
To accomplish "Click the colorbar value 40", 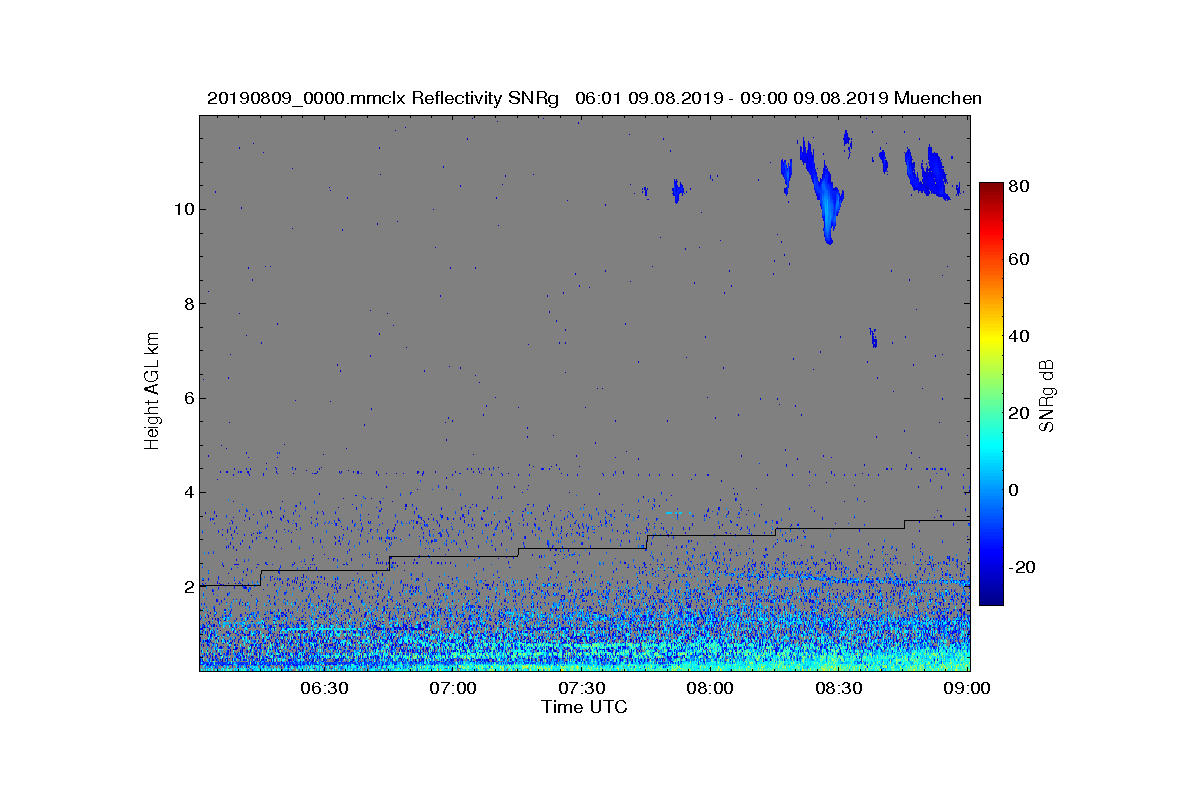I will 1021,336.
